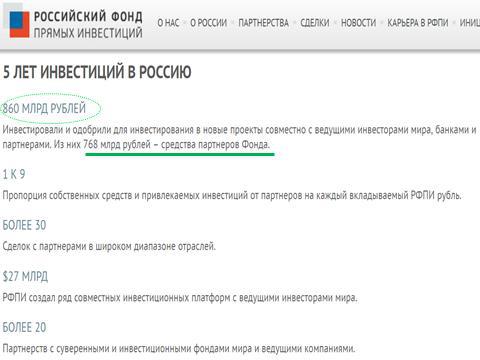
Task: Click the 860 МЛРД РУБЛЕЙ figure
Action: tap(44, 108)
